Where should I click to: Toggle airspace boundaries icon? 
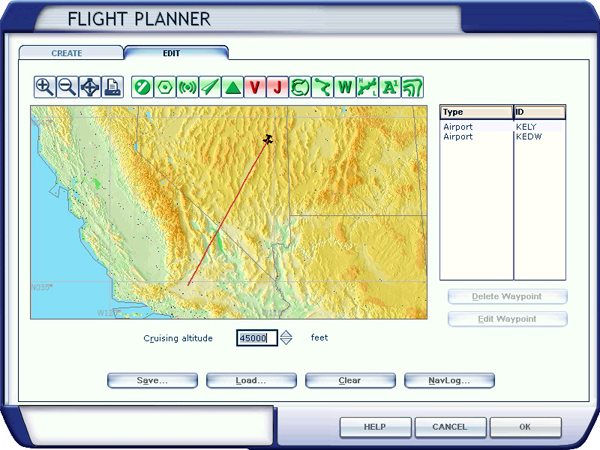click(300, 87)
